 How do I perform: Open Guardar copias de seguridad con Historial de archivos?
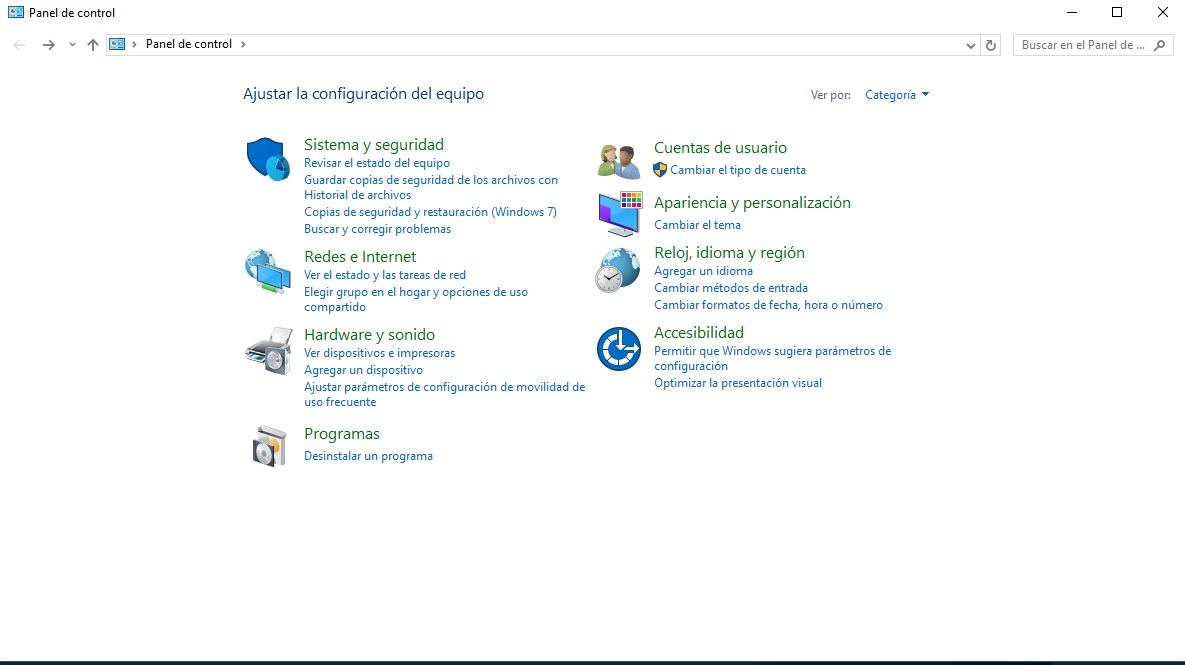coord(431,187)
